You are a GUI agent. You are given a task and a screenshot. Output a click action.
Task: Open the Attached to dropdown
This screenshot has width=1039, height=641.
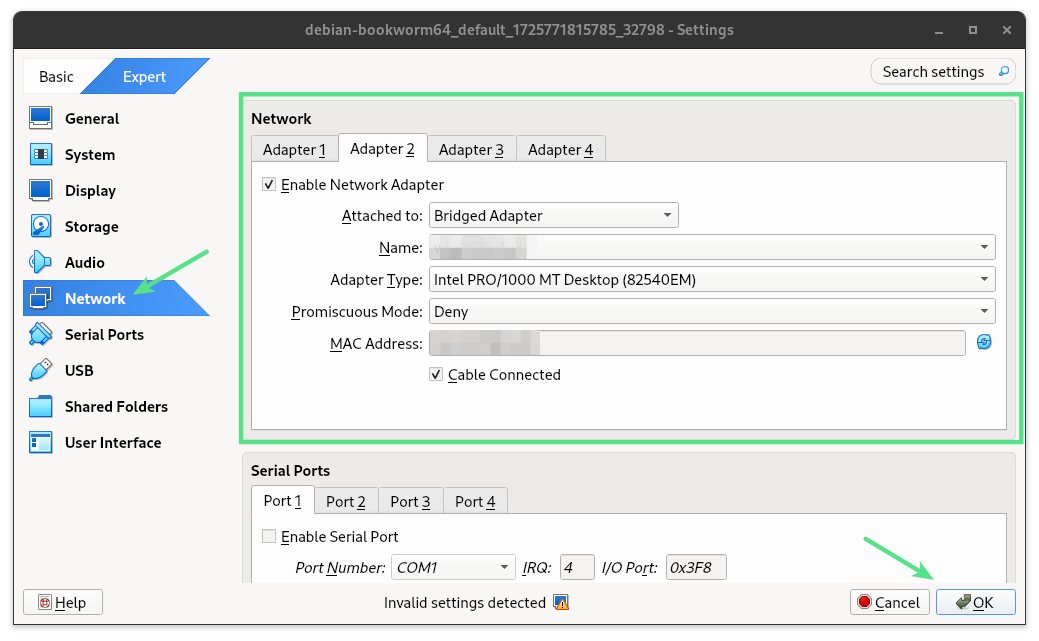pos(553,214)
